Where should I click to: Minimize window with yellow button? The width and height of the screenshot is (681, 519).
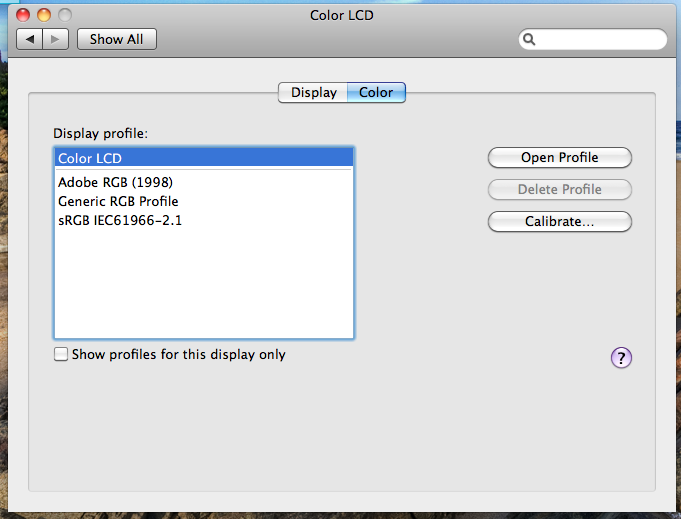pos(44,15)
